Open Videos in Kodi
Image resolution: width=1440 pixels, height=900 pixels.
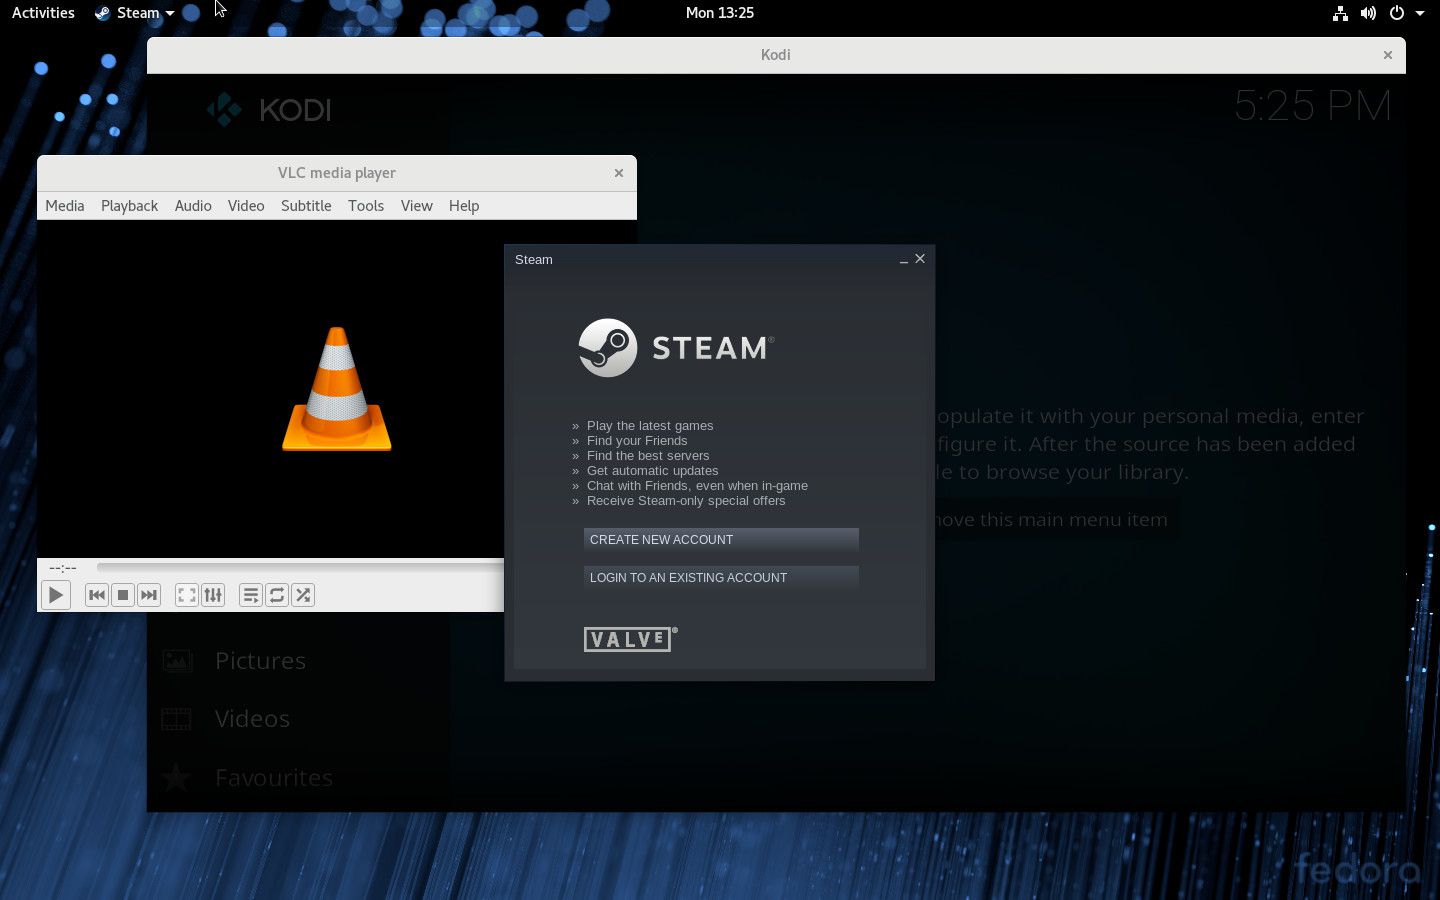[252, 718]
